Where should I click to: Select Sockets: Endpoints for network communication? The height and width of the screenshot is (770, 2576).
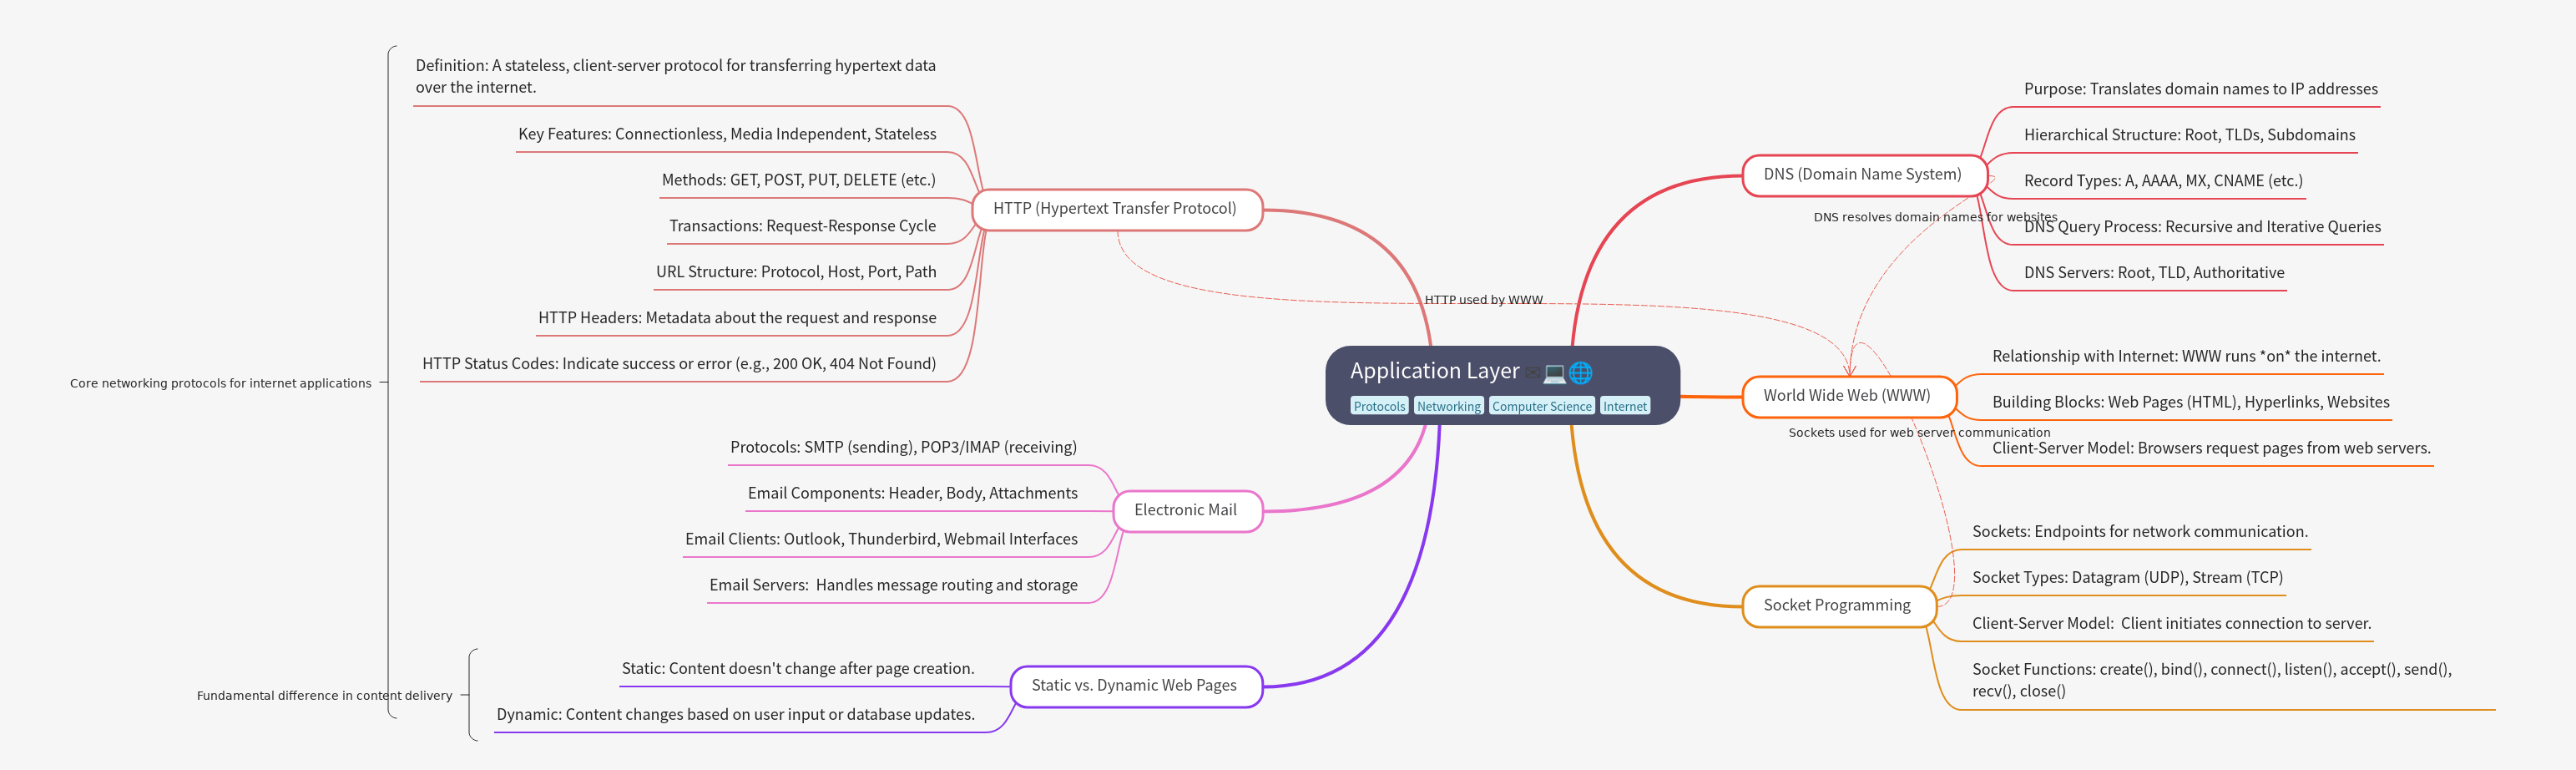coord(2140,532)
